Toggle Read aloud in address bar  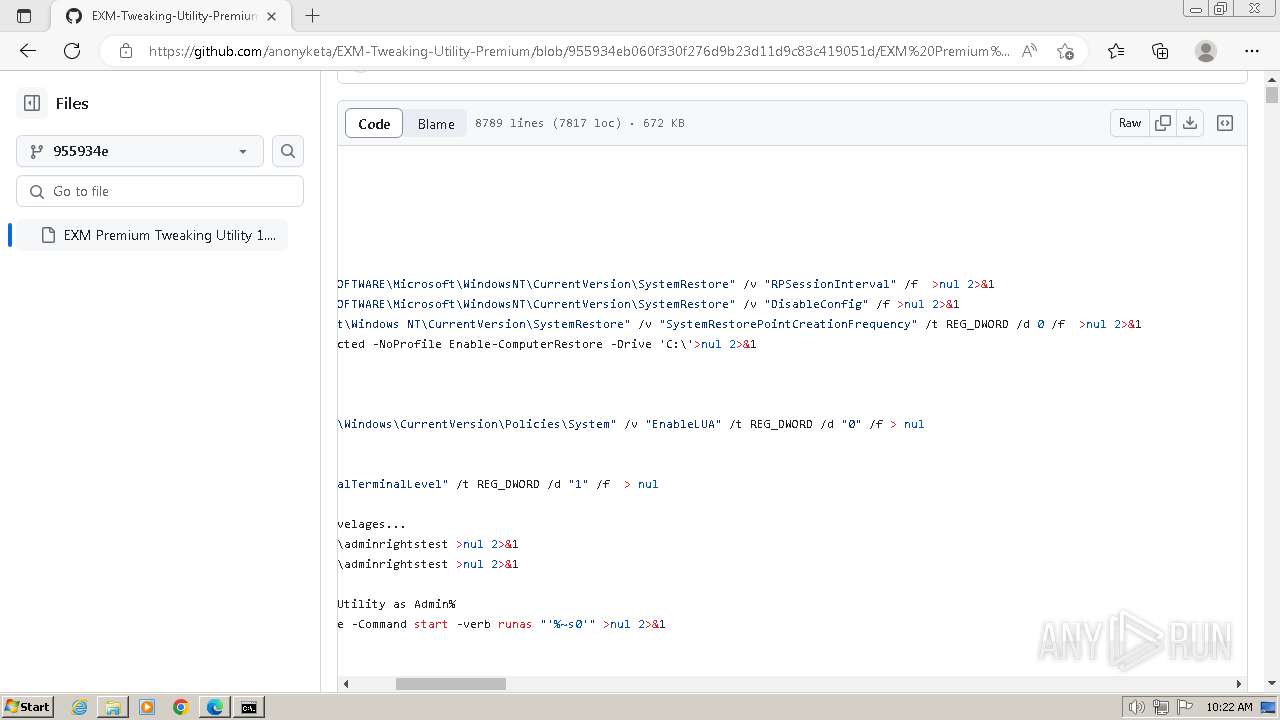point(1029,51)
